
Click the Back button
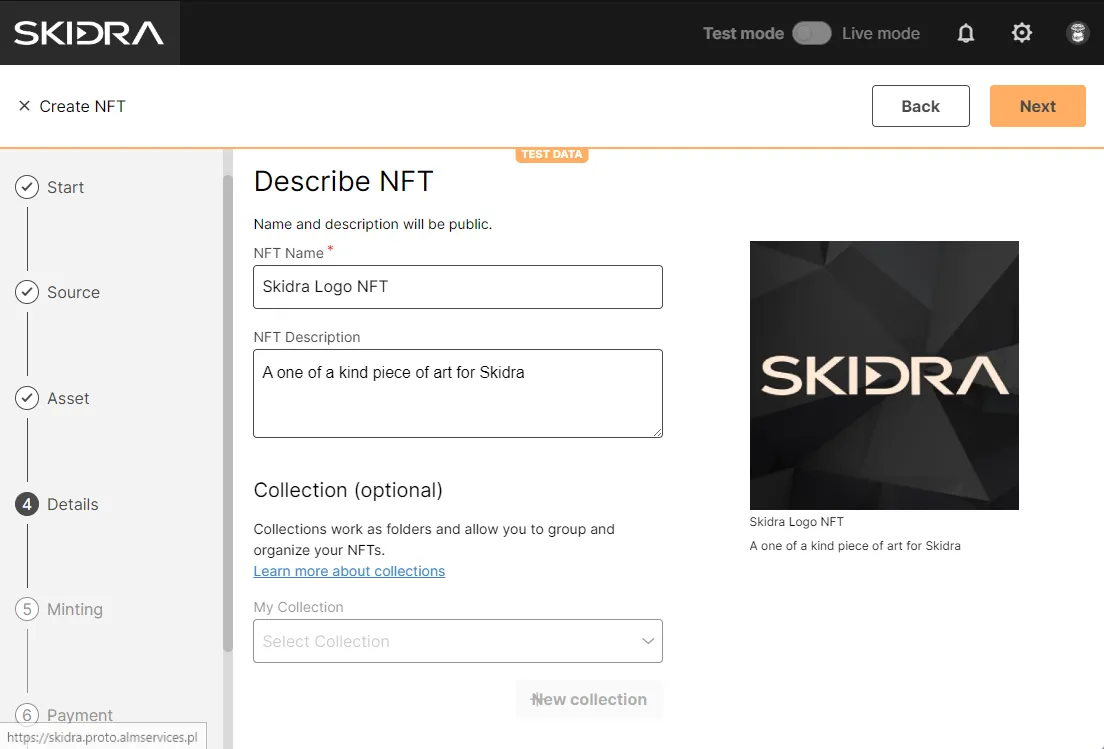(x=920, y=106)
